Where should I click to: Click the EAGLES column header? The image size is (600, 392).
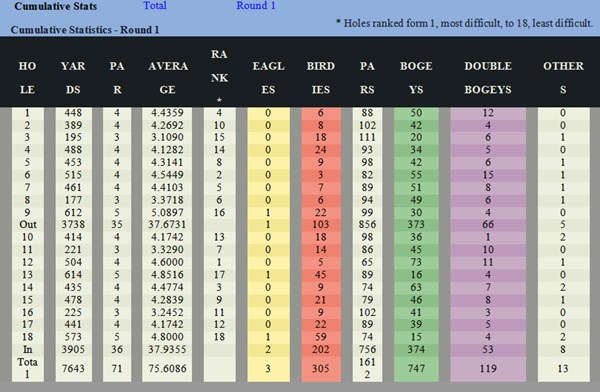click(268, 78)
